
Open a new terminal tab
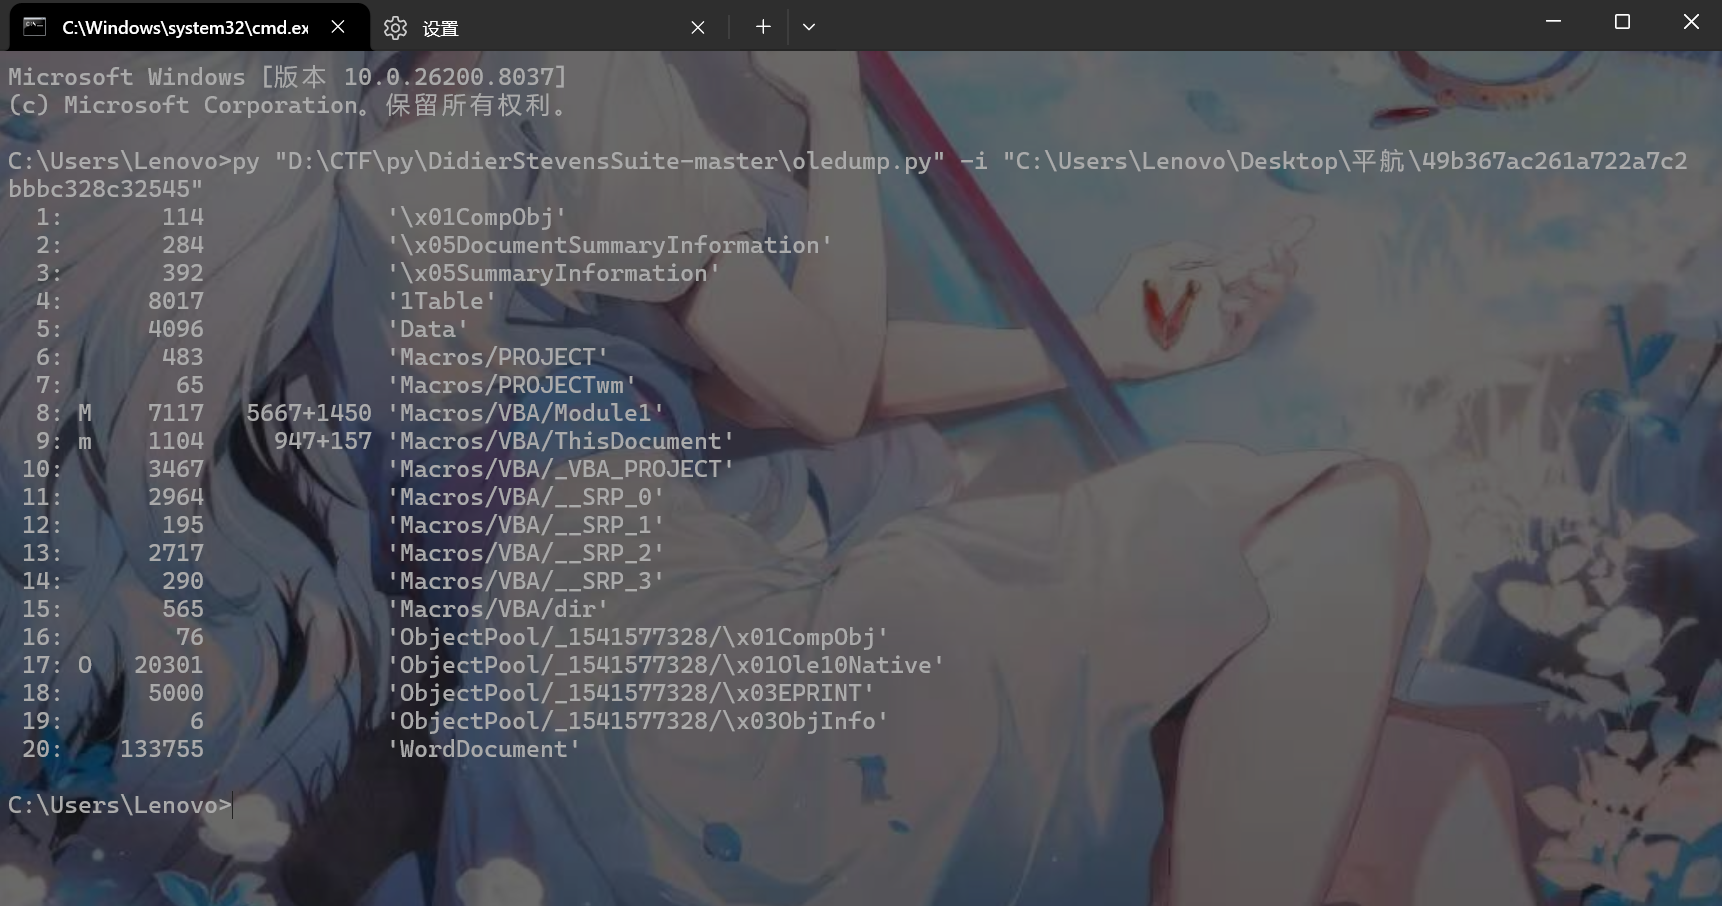[763, 27]
